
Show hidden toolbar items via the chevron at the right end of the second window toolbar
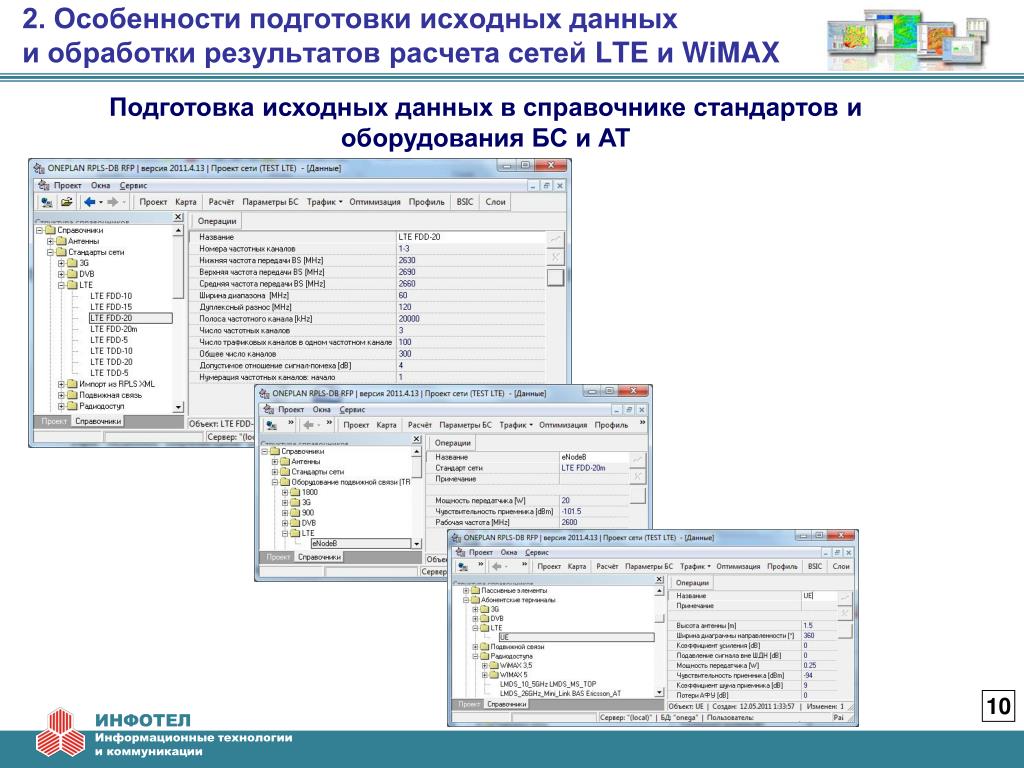pyautogui.click(x=642, y=424)
